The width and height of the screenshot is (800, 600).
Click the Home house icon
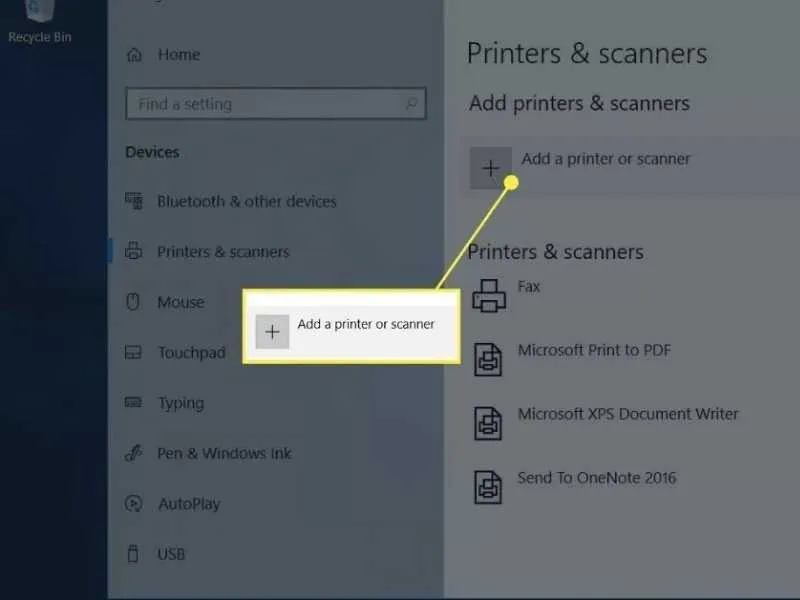click(134, 56)
